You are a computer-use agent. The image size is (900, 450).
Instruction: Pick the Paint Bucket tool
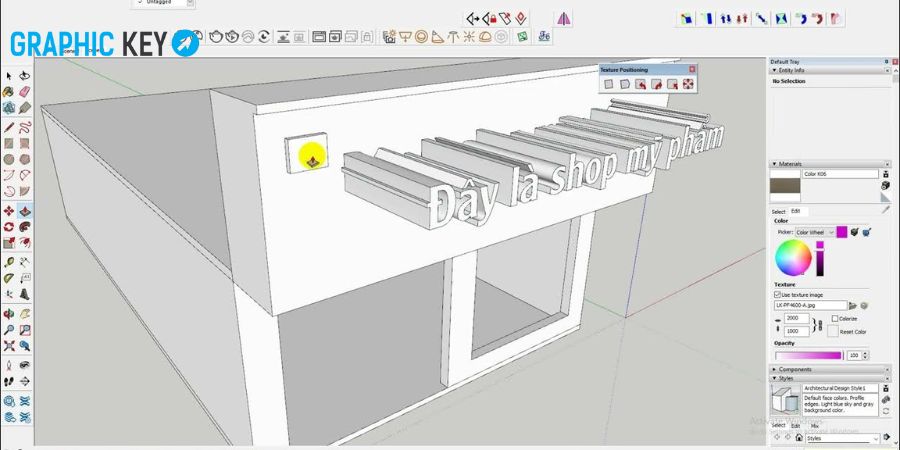point(9,91)
